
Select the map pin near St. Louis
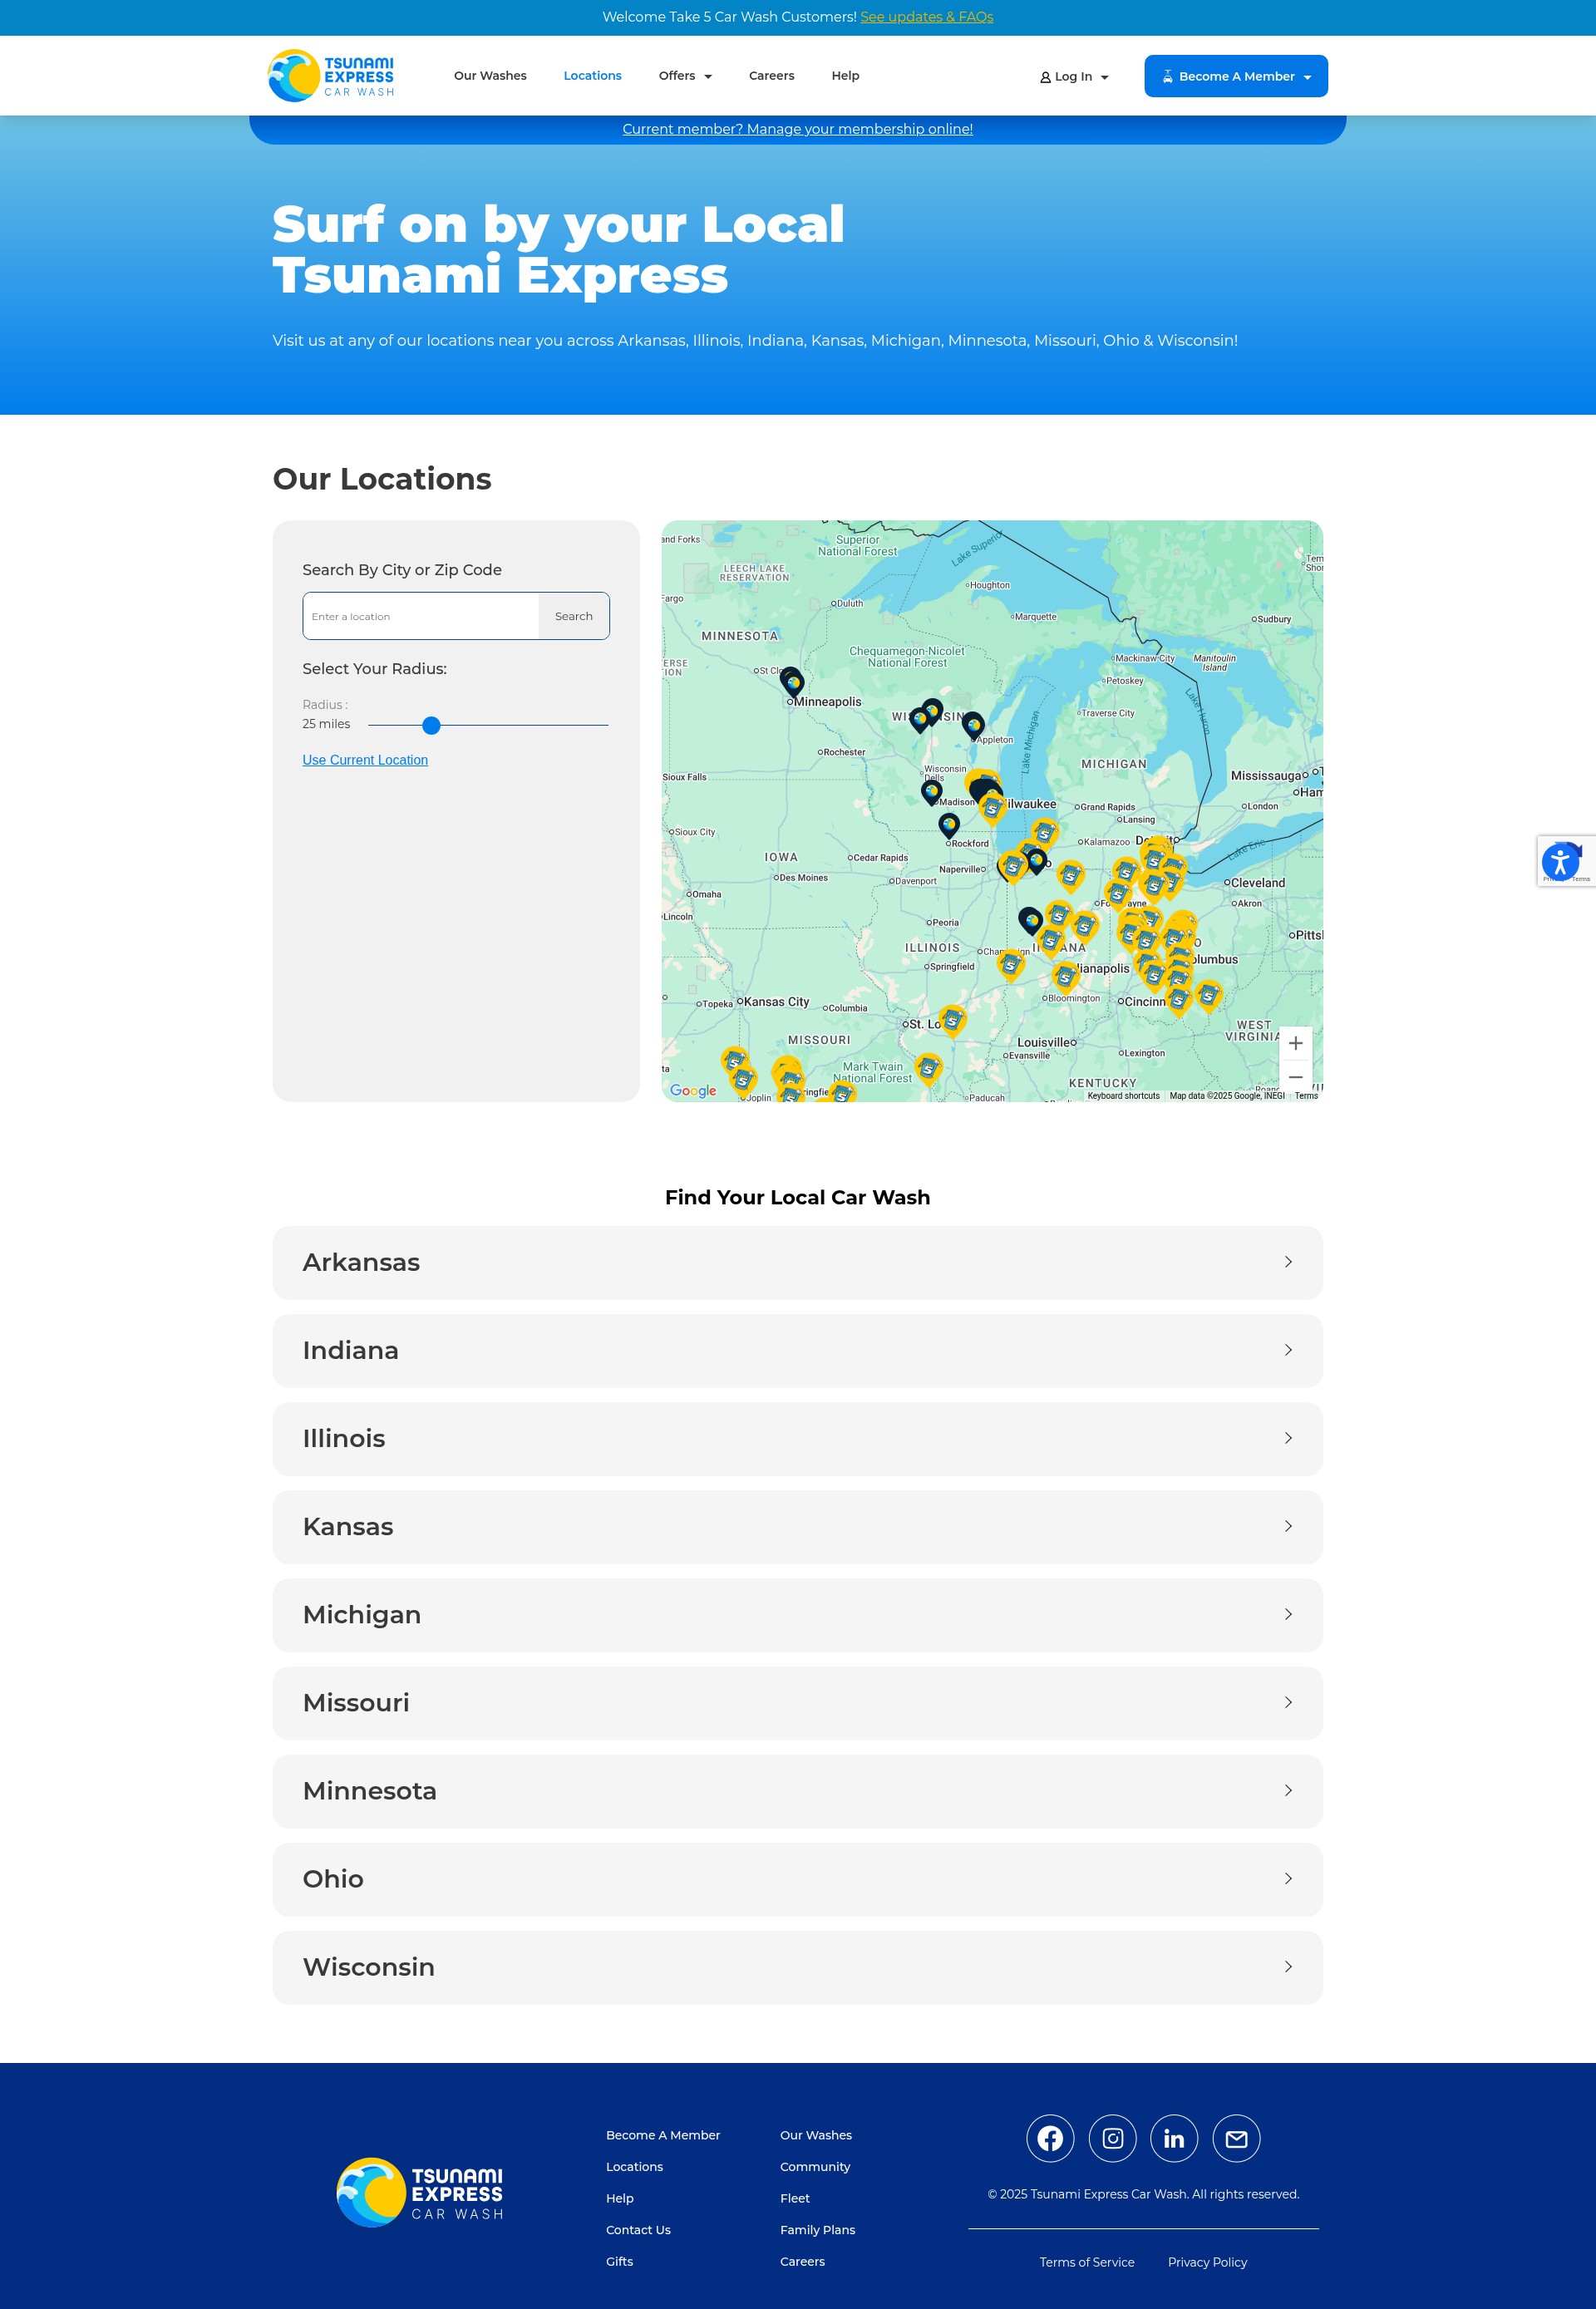tap(953, 1019)
